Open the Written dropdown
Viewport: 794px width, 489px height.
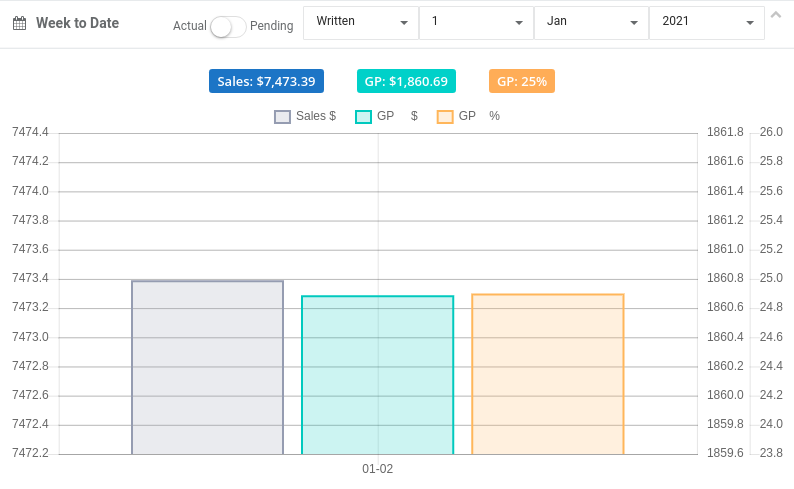click(361, 23)
